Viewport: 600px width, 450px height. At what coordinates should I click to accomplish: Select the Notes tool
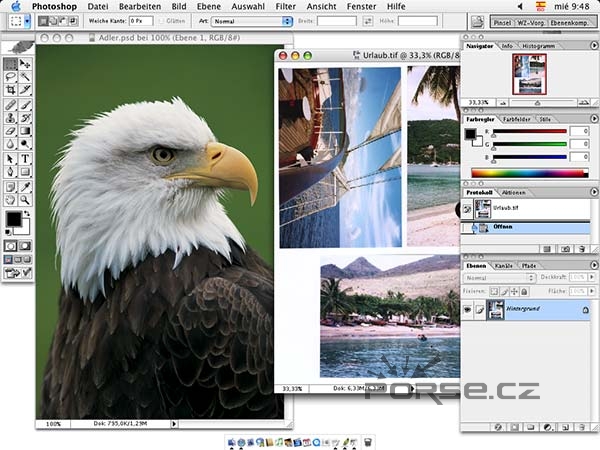pos(10,187)
